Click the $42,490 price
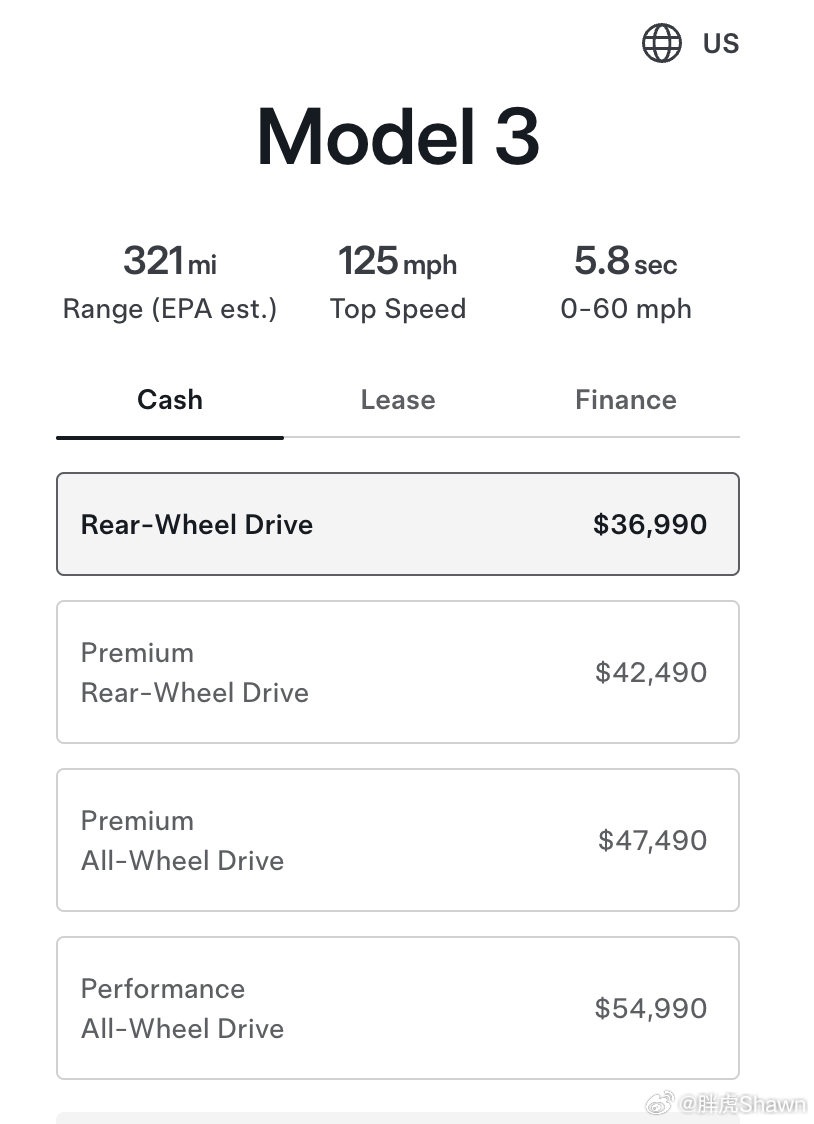The height and width of the screenshot is (1124, 814). click(x=651, y=672)
